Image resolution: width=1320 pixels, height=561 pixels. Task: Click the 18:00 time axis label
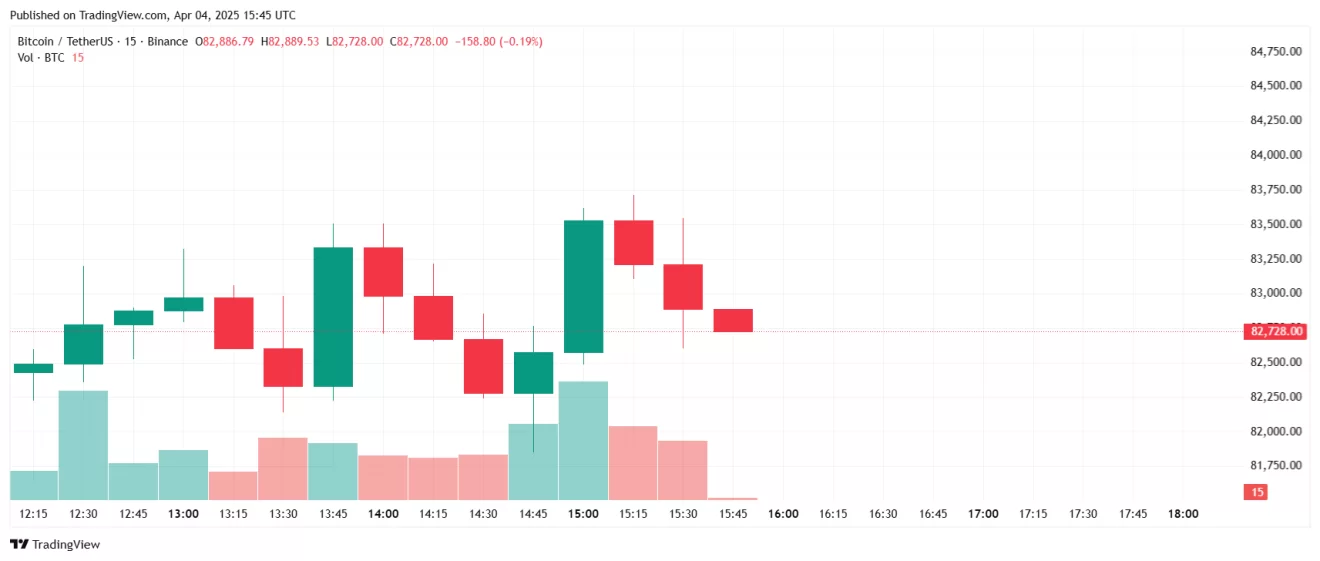click(1183, 514)
